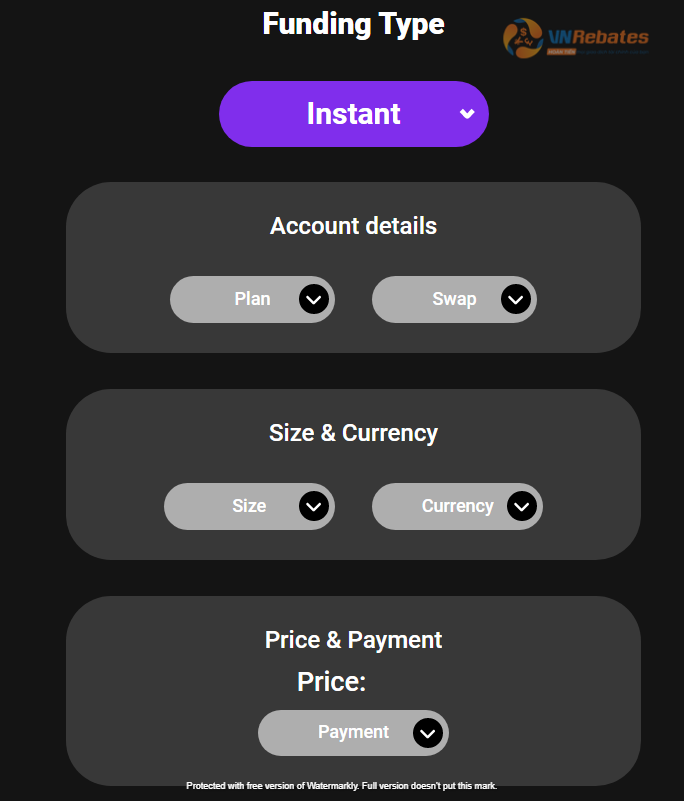Choose an account Size option
This screenshot has width=684, height=801.
point(249,506)
